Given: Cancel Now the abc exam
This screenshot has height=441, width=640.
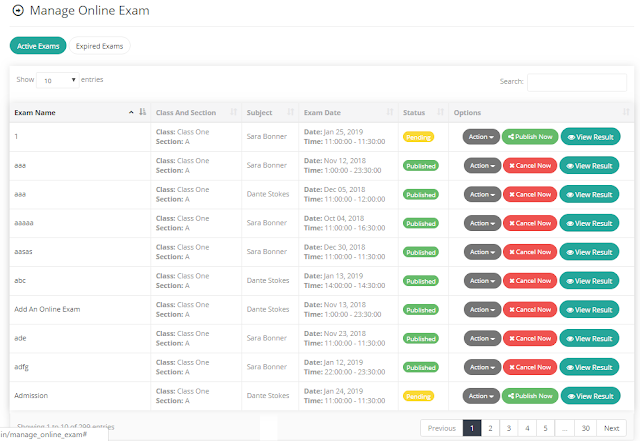Looking at the screenshot, I should [530, 281].
